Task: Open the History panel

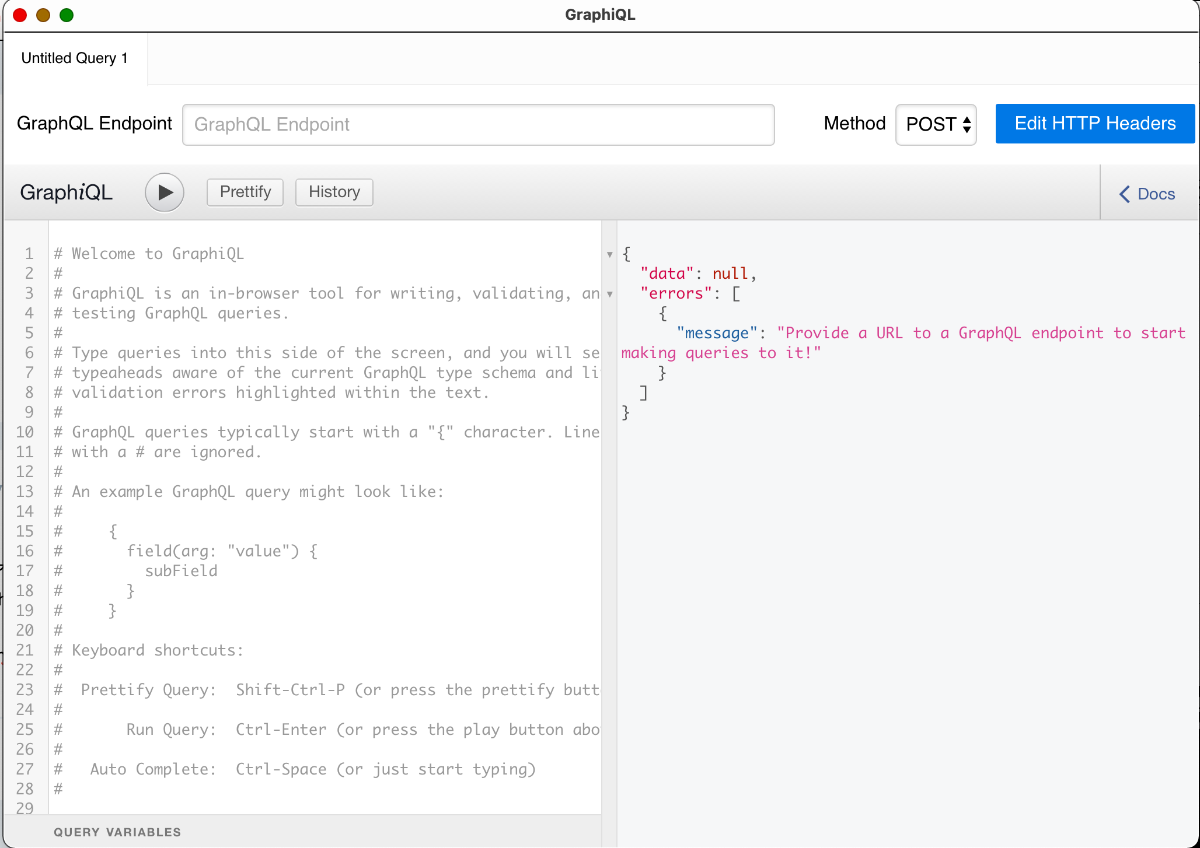Action: point(334,192)
